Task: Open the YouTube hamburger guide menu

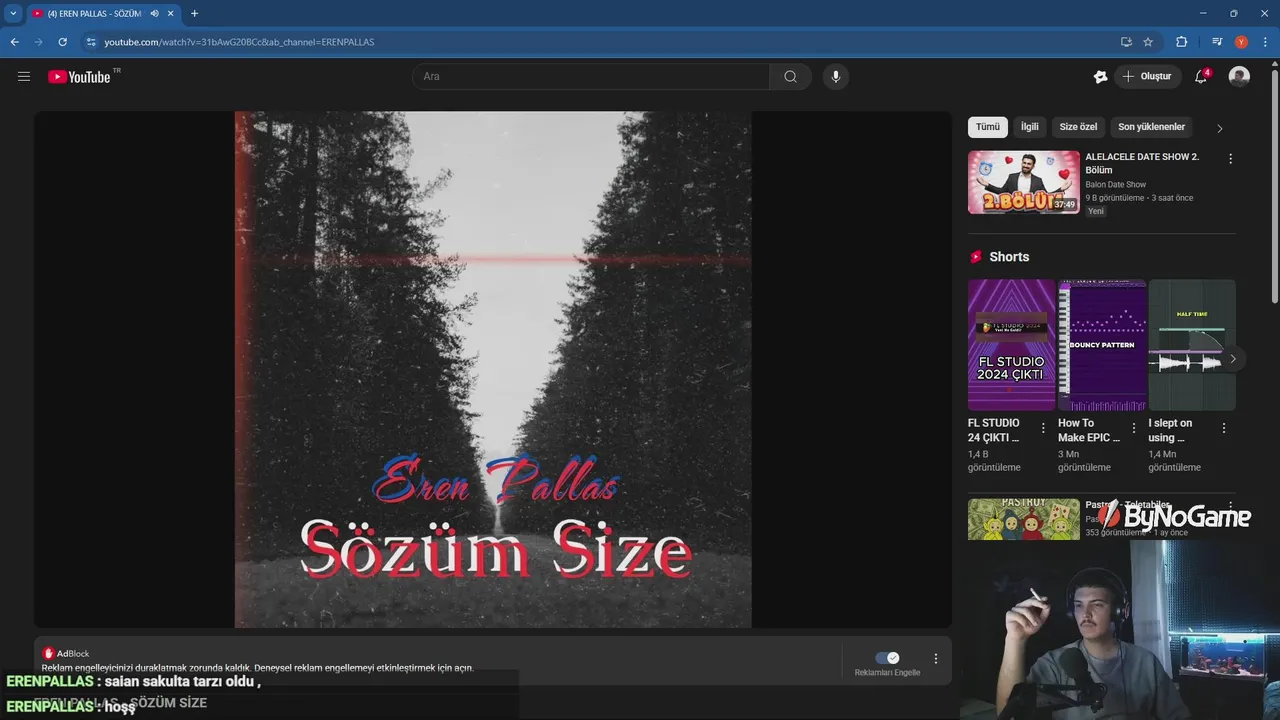Action: [x=24, y=76]
